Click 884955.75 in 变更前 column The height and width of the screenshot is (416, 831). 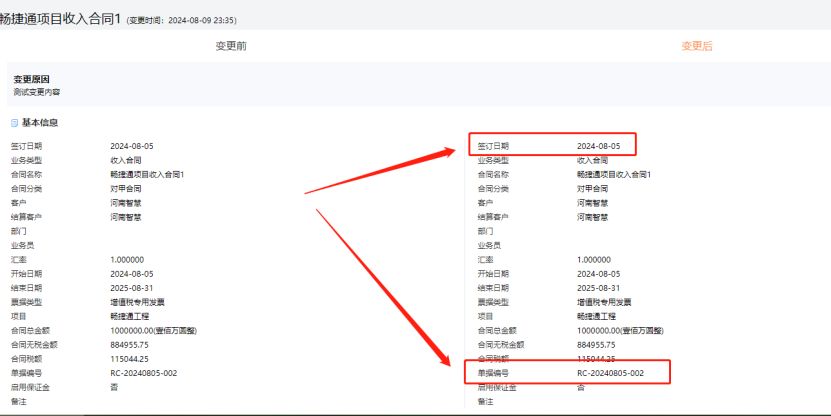coord(129,345)
